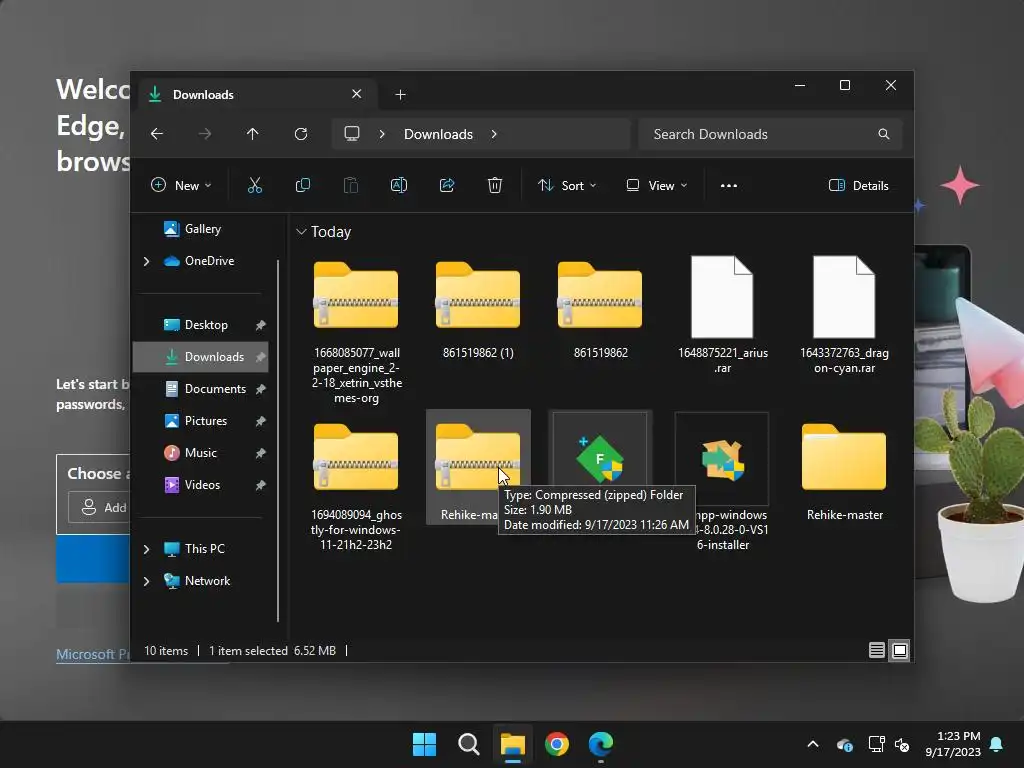The image size is (1024, 768).
Task: Open notifications bell in system tray
Action: click(997, 744)
